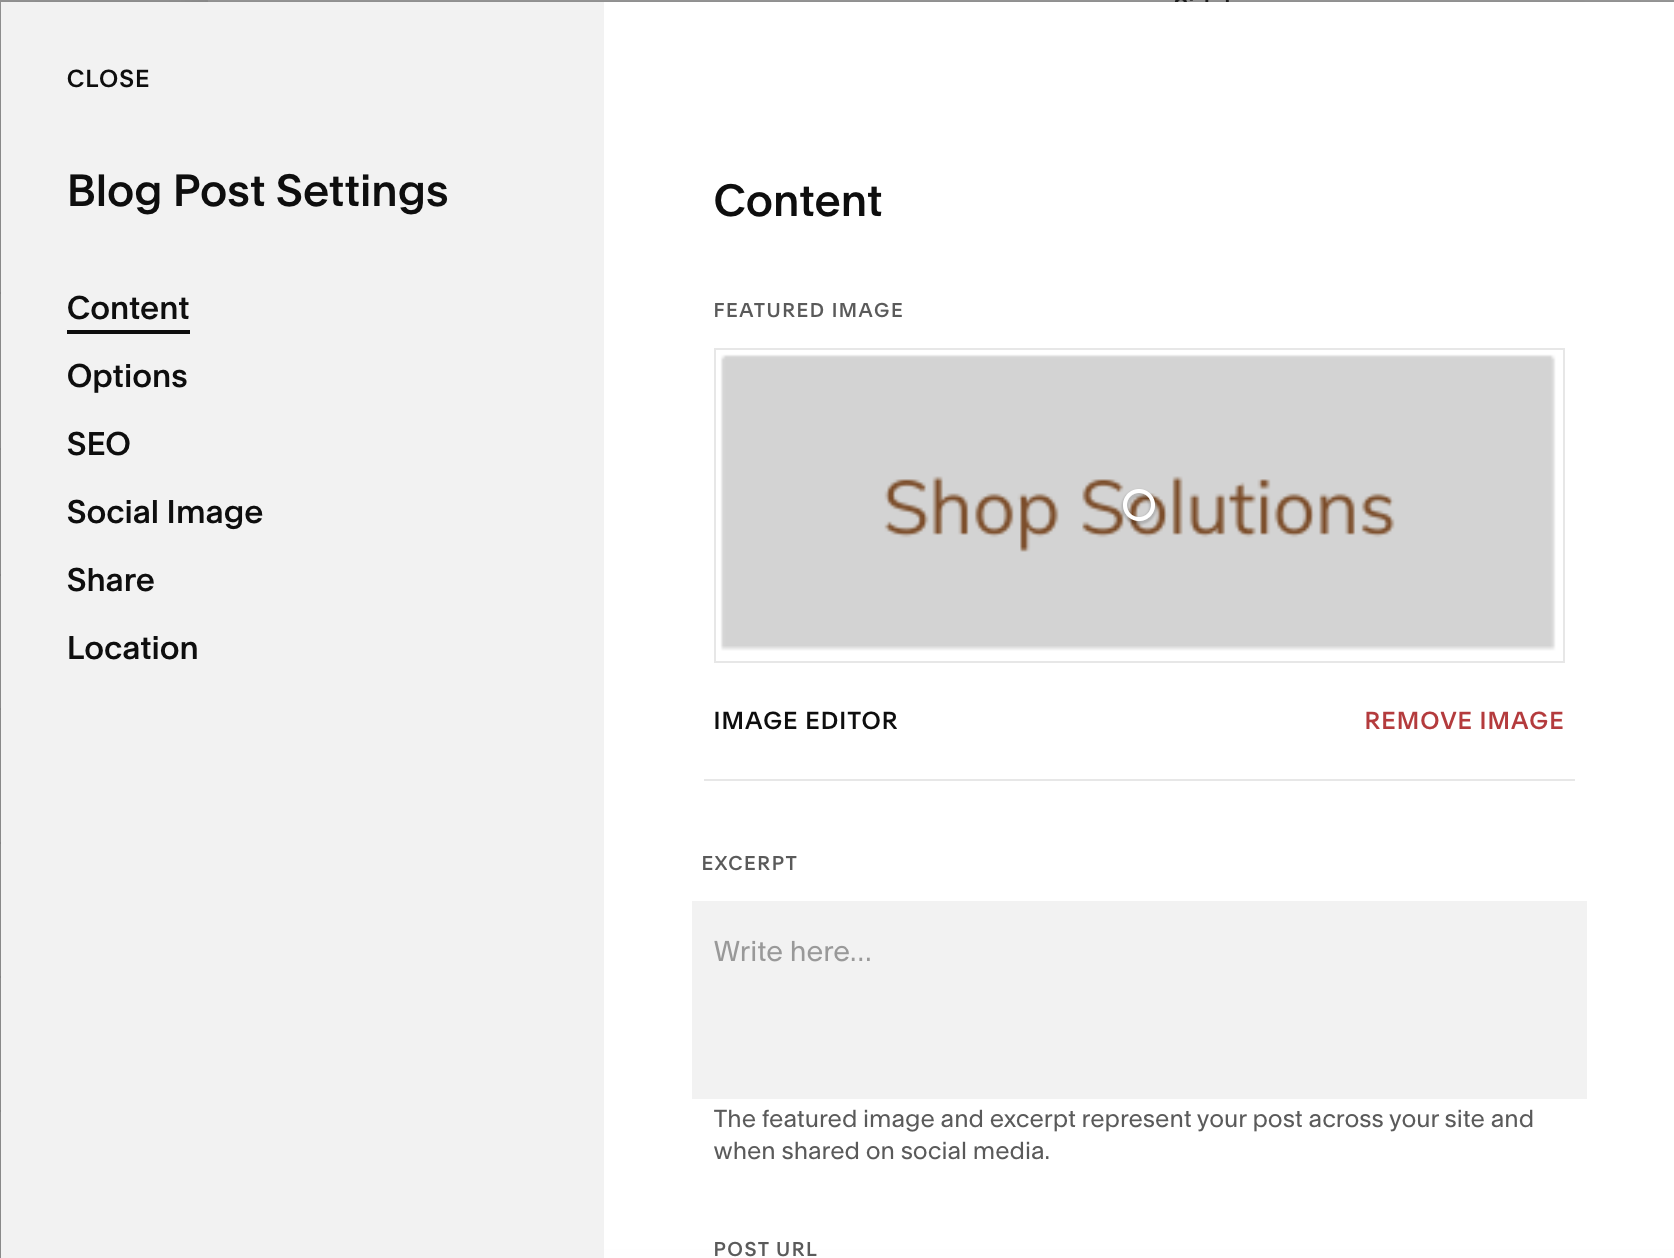Open the Image Editor

[805, 720]
